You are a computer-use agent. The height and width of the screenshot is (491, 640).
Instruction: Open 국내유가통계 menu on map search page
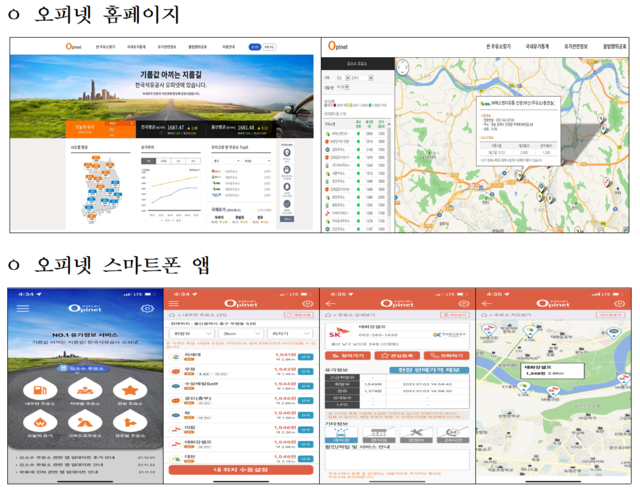pyautogui.click(x=537, y=47)
